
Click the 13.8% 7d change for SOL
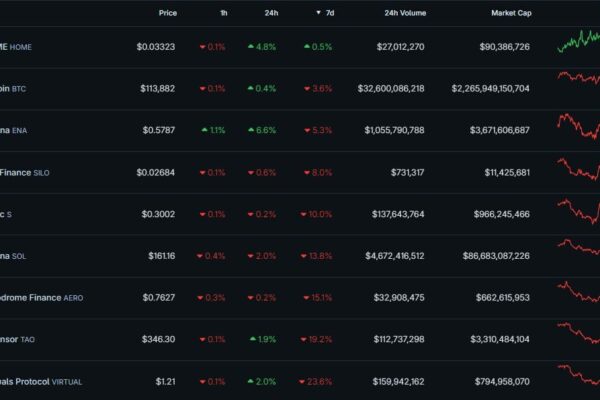coord(316,256)
